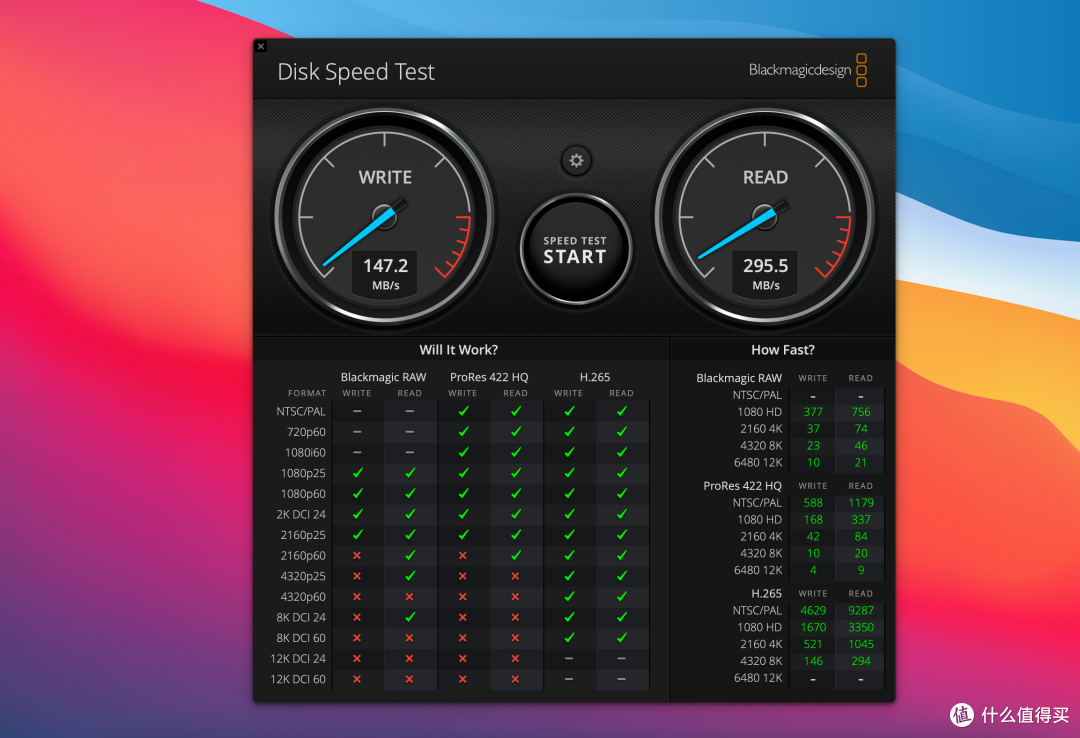Click the Blackmagic RAW read cross for 4320p60

409,597
